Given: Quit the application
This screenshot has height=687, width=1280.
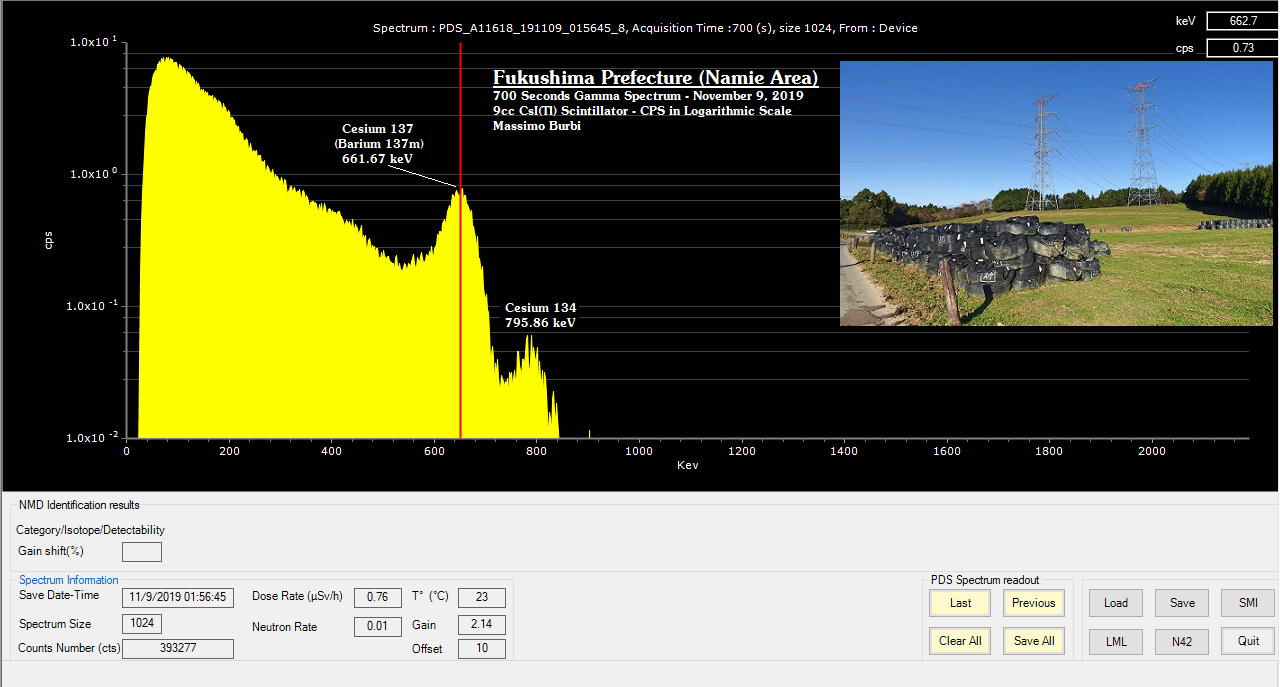Looking at the screenshot, I should click(1248, 641).
